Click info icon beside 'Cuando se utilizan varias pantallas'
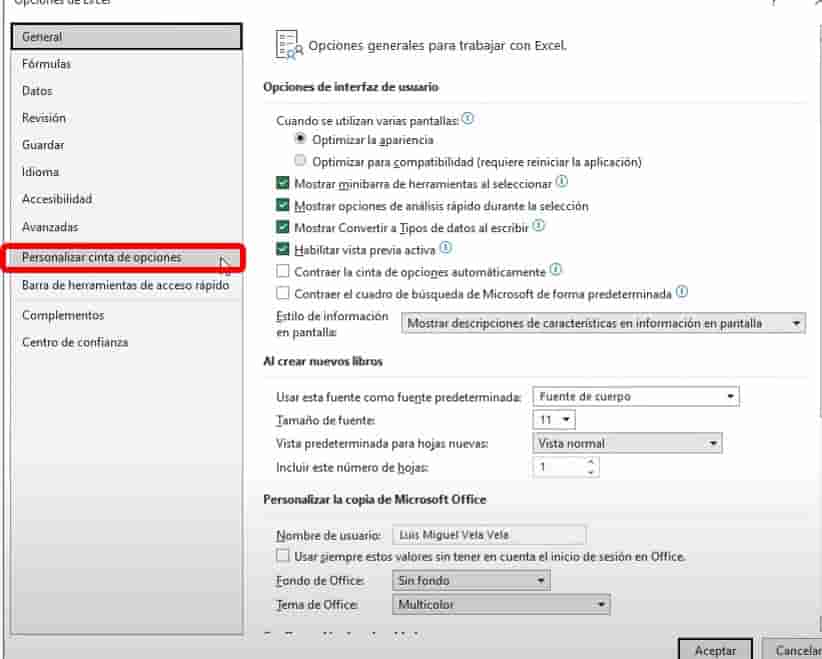This screenshot has width=822, height=659. [468, 119]
